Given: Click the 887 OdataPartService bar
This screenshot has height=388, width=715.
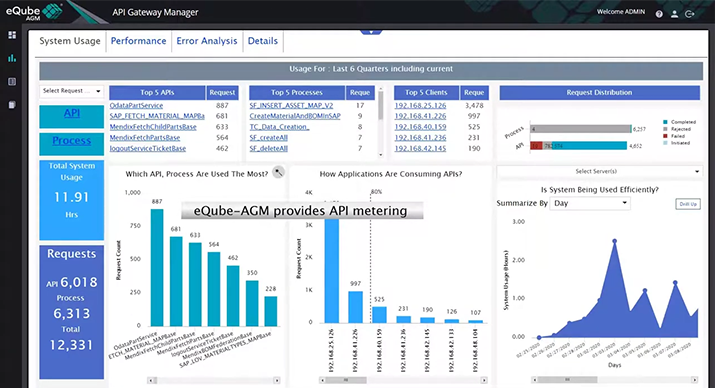Looking at the screenshot, I should click(157, 268).
